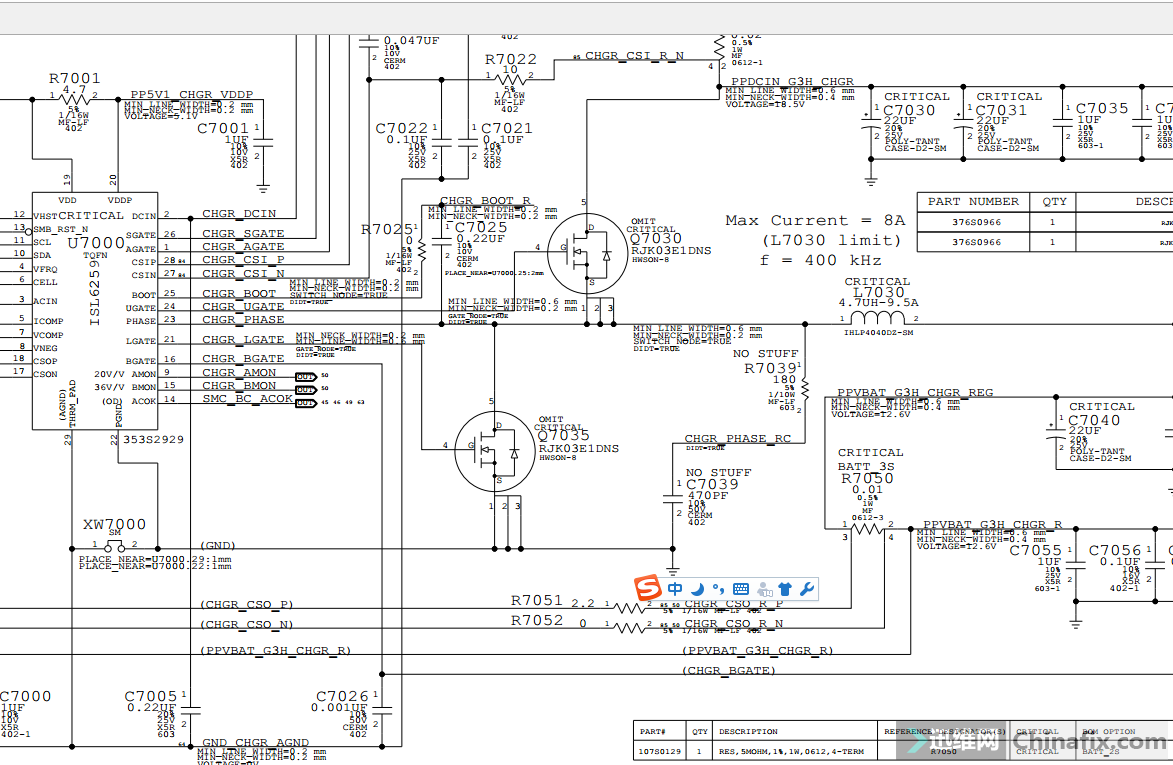Screen dimensions: 1173x765
Task: Select the L7030 inductor coil symbol
Action: (x=876, y=319)
